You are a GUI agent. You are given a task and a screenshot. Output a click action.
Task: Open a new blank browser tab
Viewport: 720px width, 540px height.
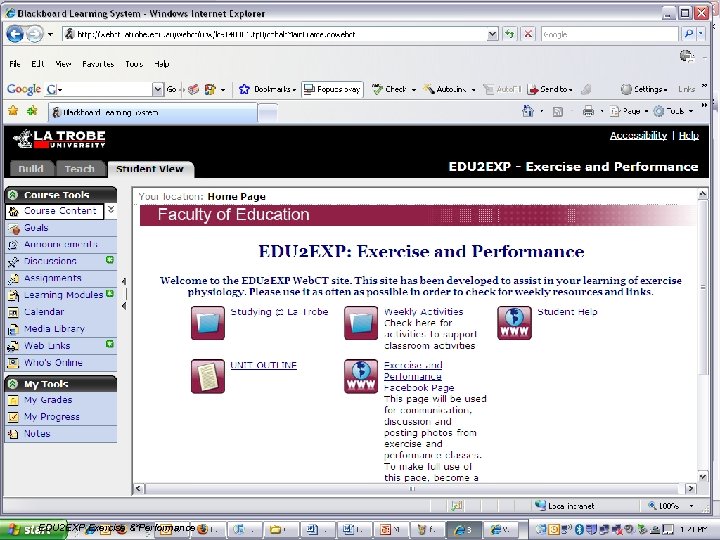point(268,112)
